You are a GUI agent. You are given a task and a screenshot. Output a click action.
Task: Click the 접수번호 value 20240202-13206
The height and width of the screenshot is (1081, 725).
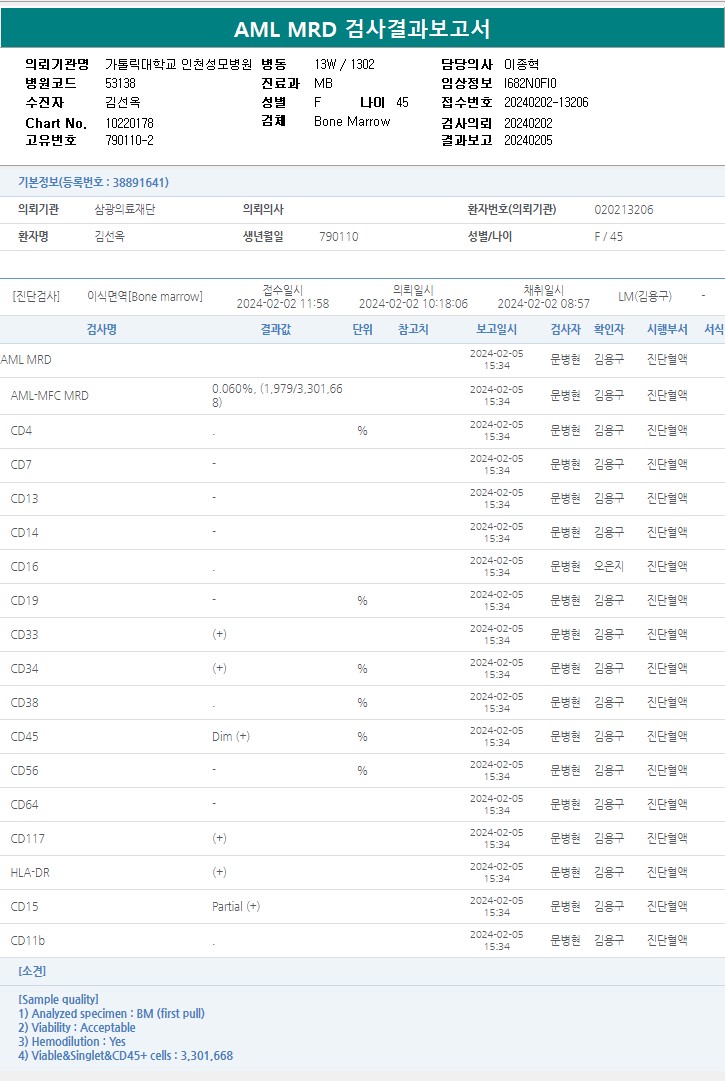(x=546, y=102)
